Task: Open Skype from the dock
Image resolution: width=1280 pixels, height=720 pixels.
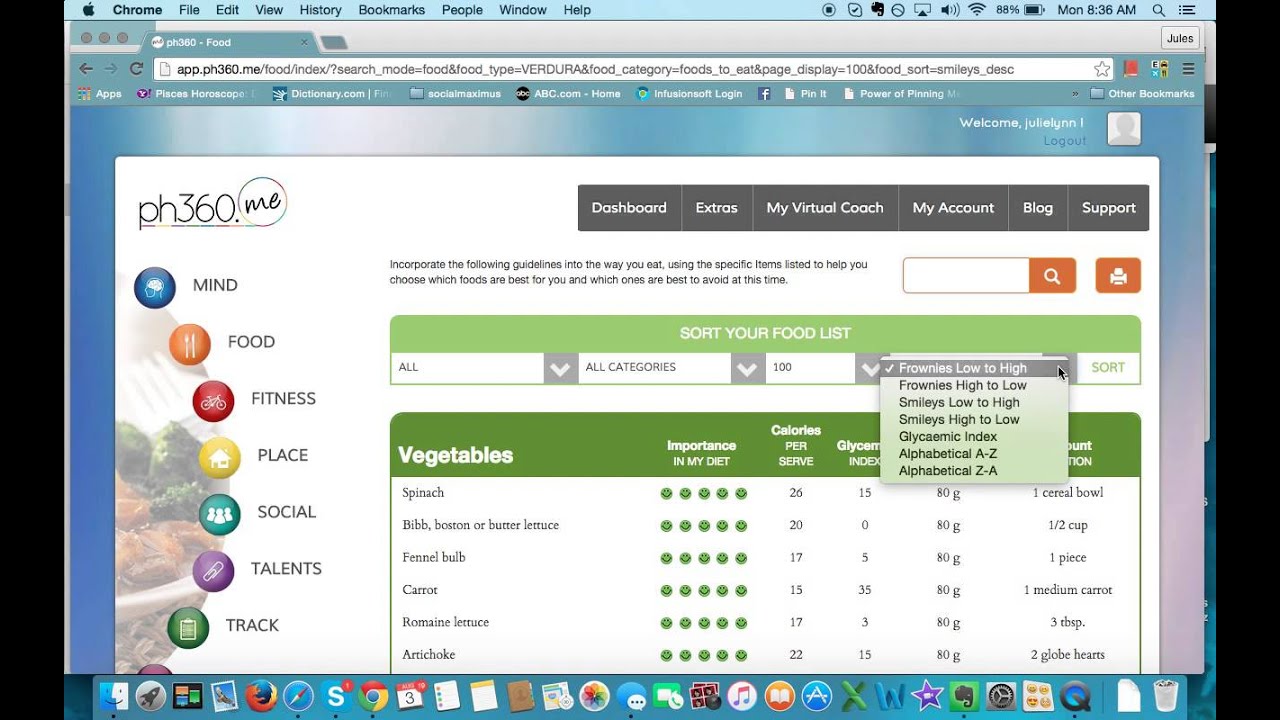Action: click(335, 695)
